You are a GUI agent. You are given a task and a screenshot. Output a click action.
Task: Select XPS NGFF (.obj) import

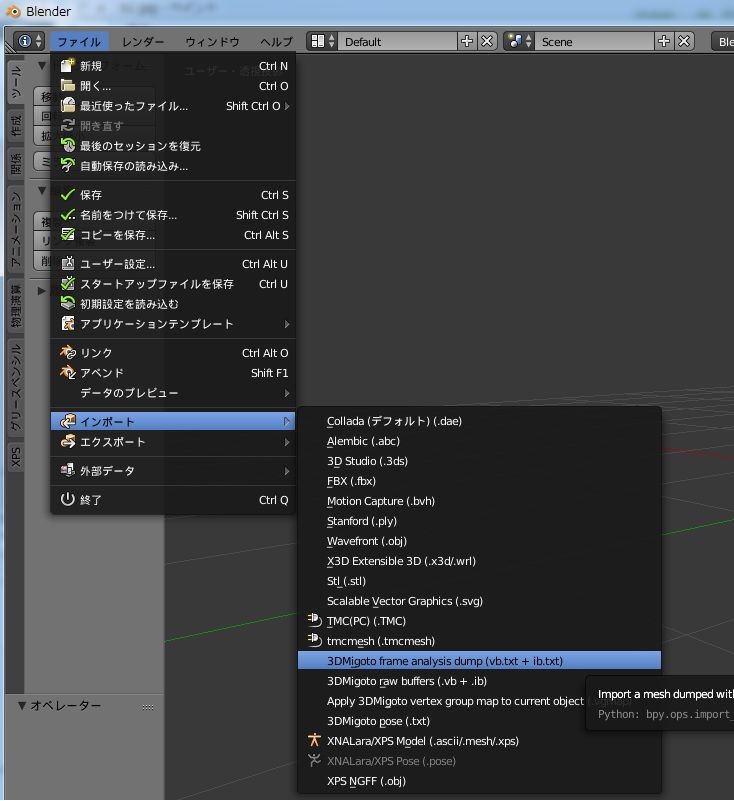pos(479,781)
